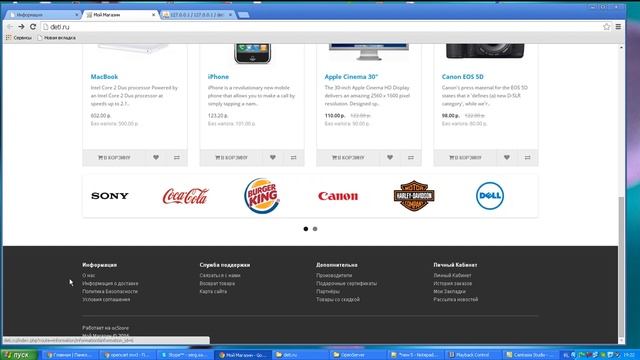Bookmark this page with the star icon

(x=607, y=27)
